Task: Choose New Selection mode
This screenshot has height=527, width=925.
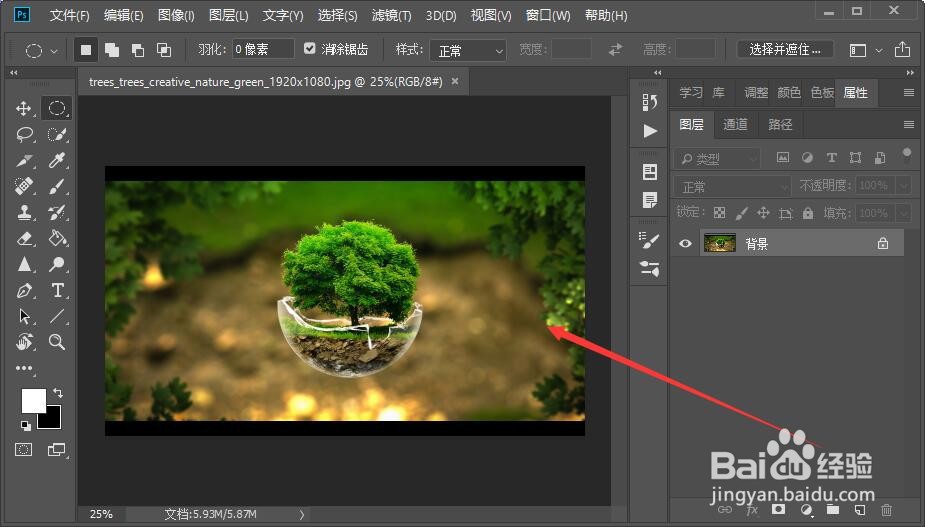Action: (86, 50)
